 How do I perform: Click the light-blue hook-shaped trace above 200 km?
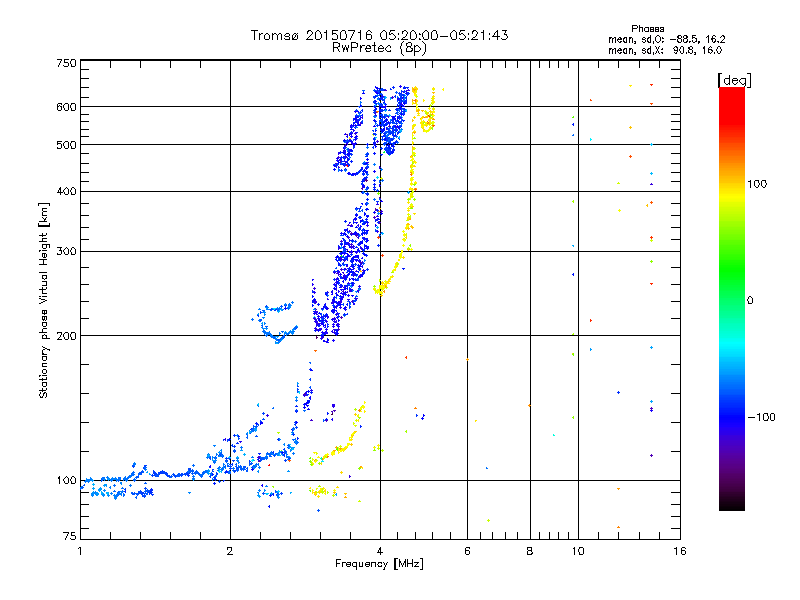tap(273, 321)
